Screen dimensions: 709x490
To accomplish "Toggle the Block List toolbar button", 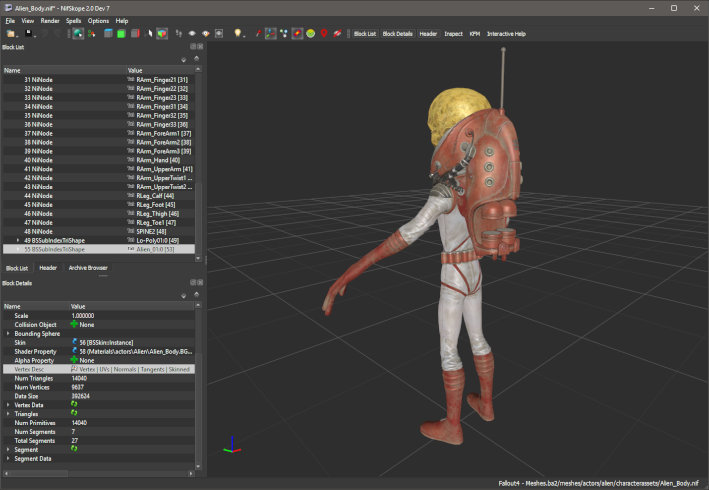I will click(365, 34).
